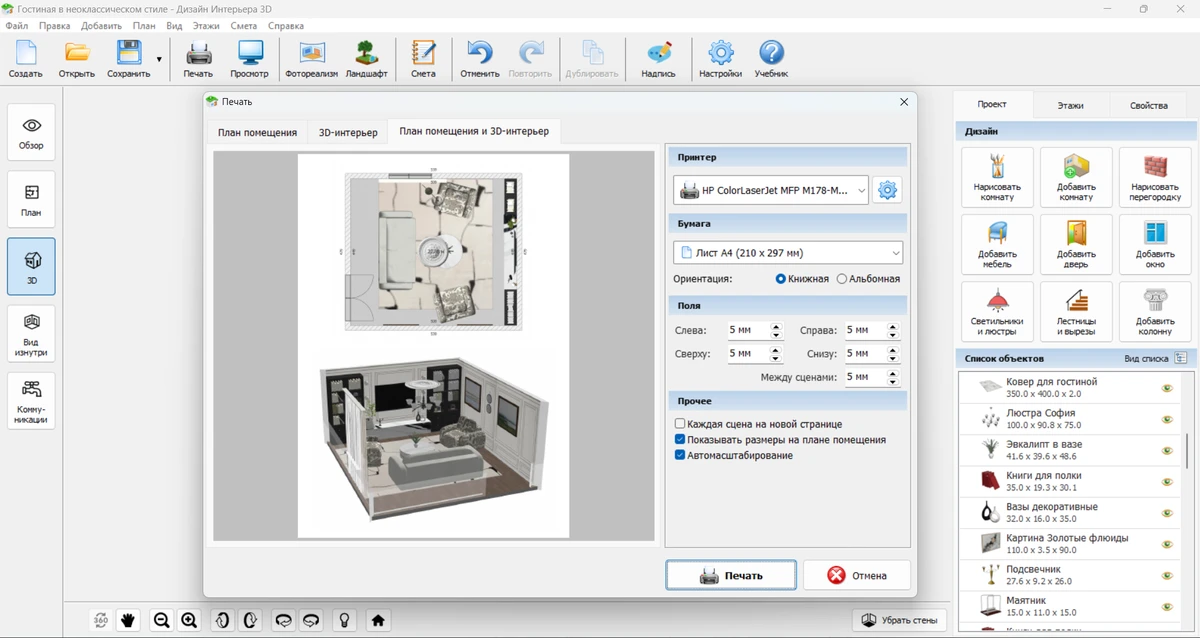Switch to Вид изнутри view mode
Viewport: 1200px width, 638px height.
point(31,333)
